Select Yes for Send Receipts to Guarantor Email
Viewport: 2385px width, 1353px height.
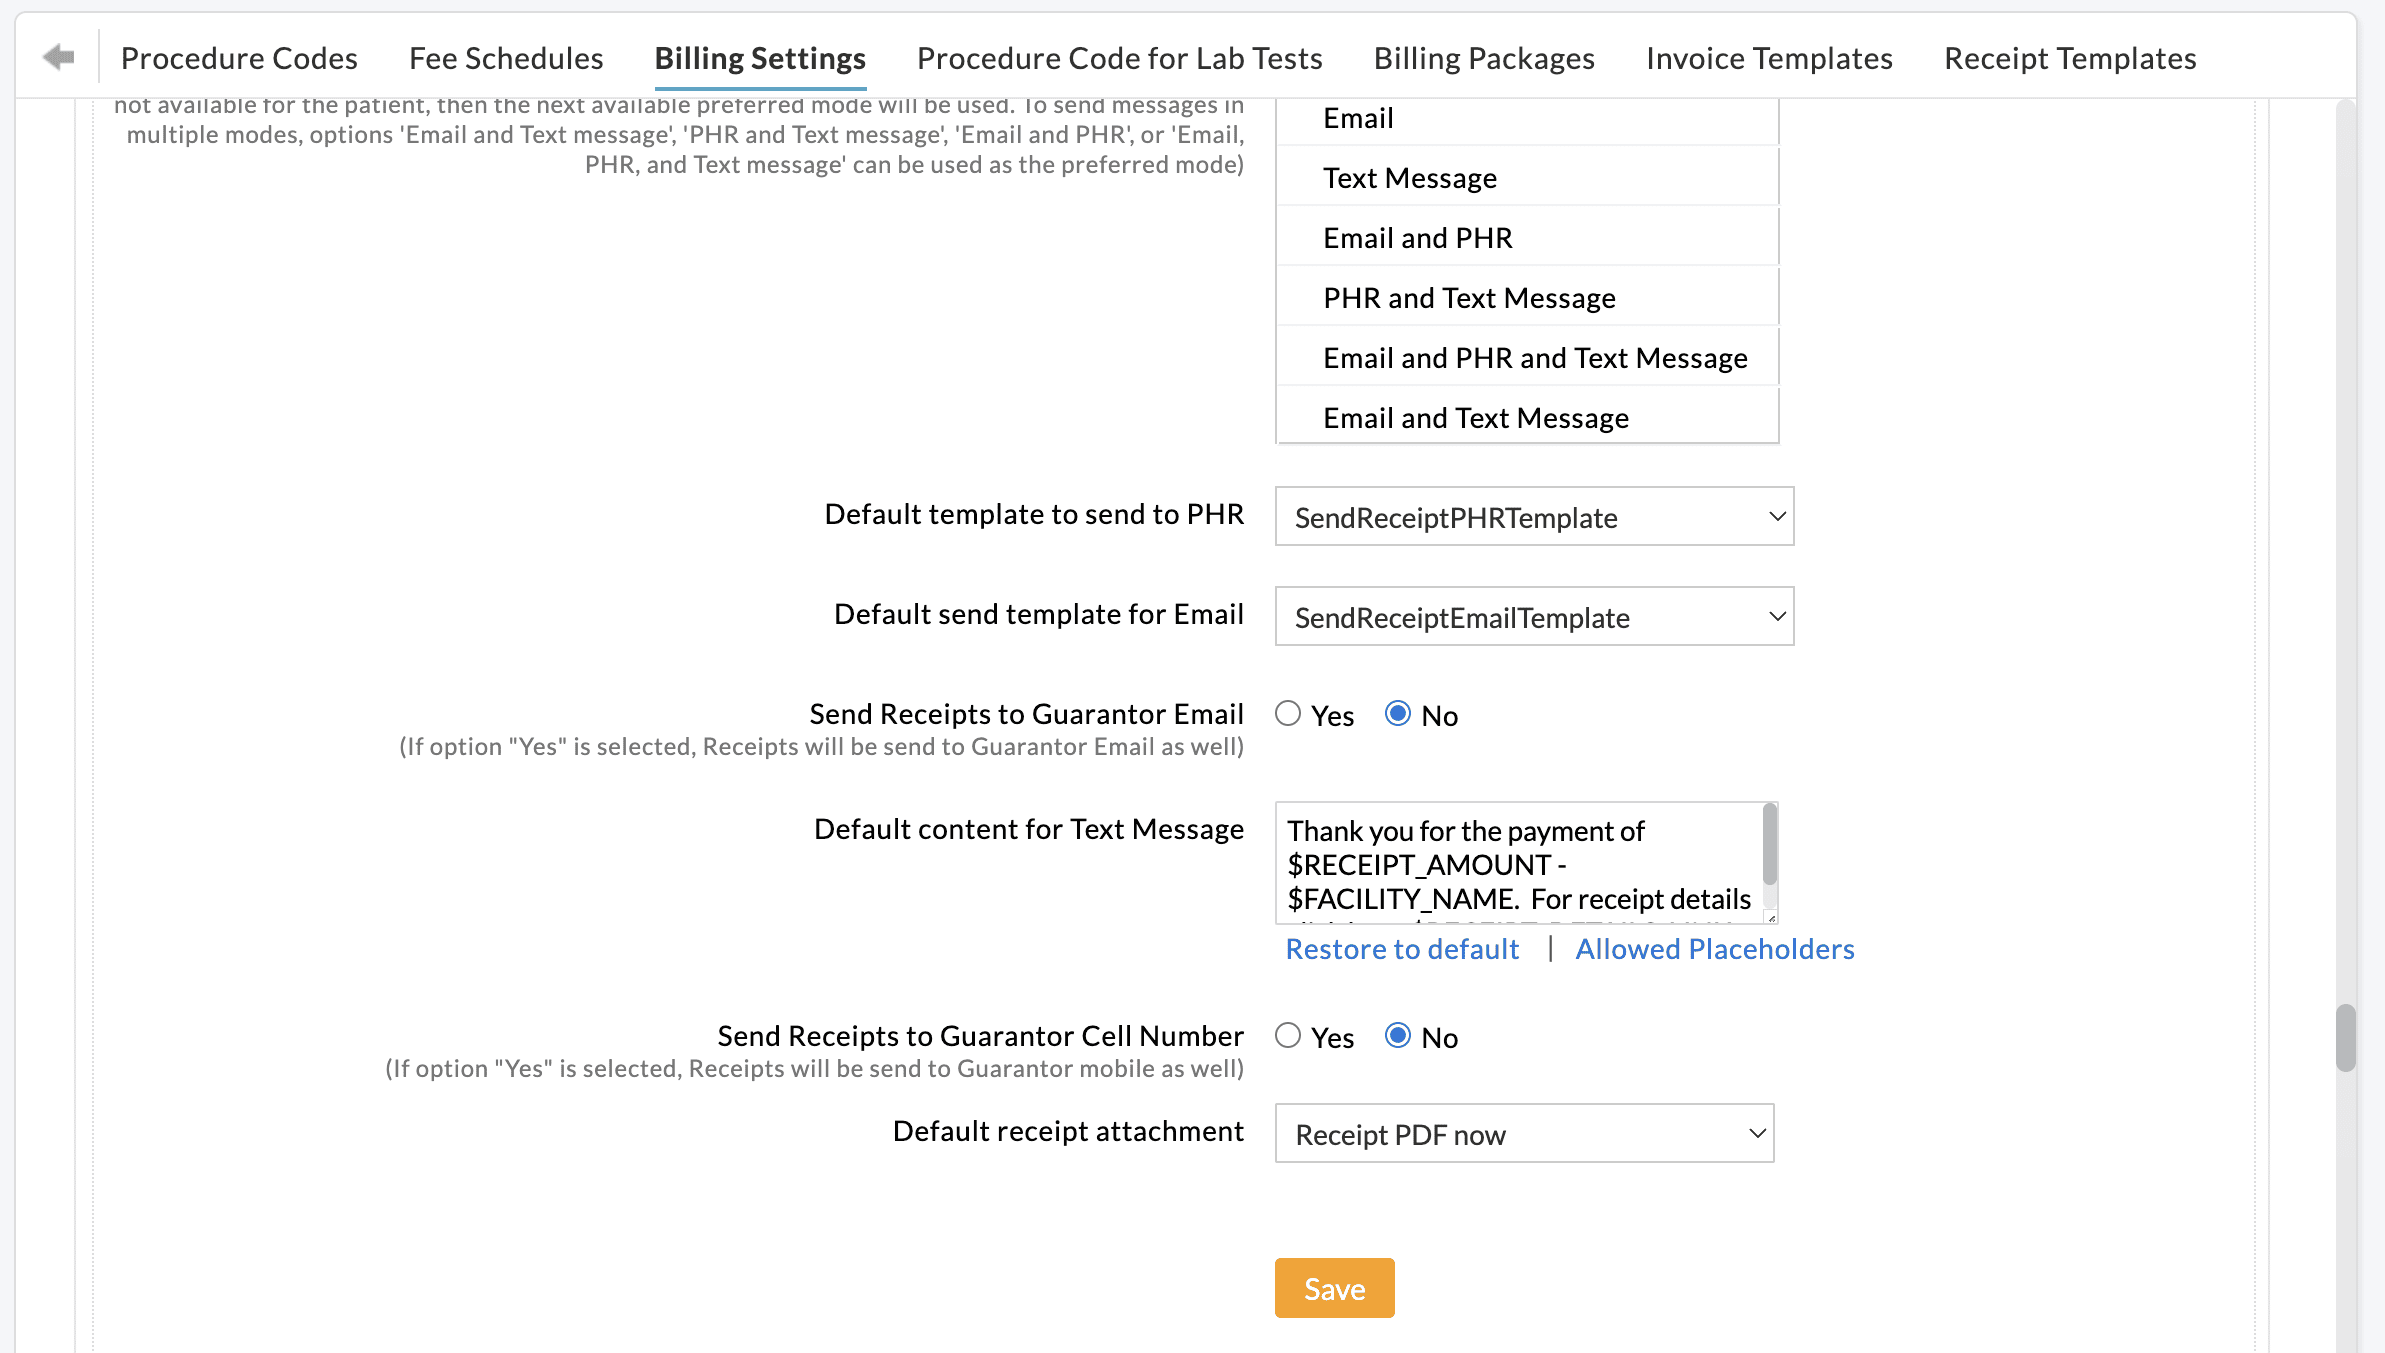tap(1289, 714)
